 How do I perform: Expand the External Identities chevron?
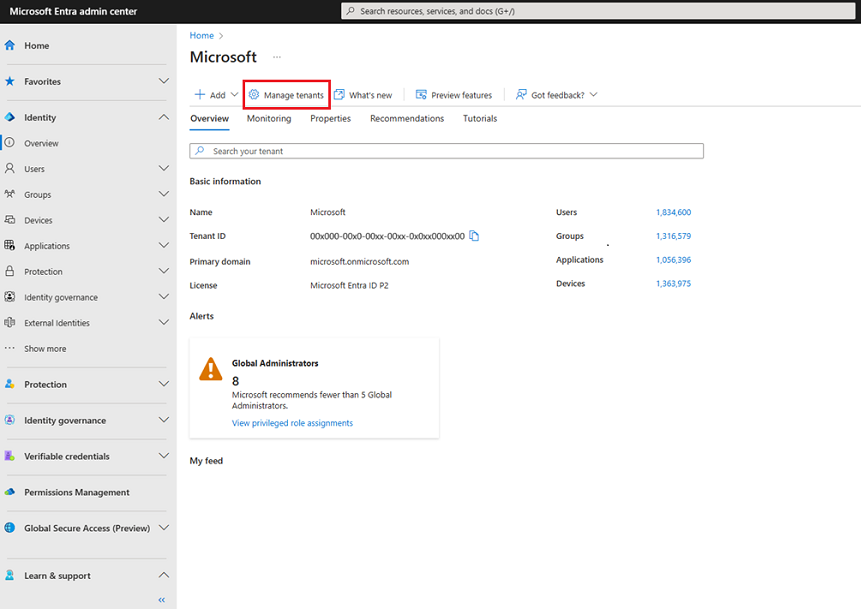tap(164, 322)
